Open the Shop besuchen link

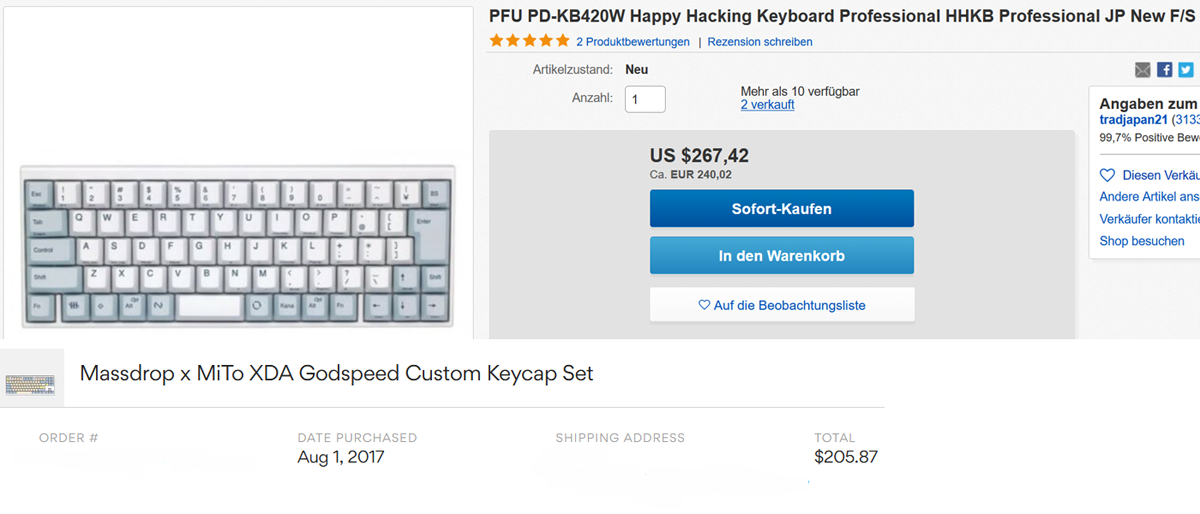pyautogui.click(x=1142, y=241)
